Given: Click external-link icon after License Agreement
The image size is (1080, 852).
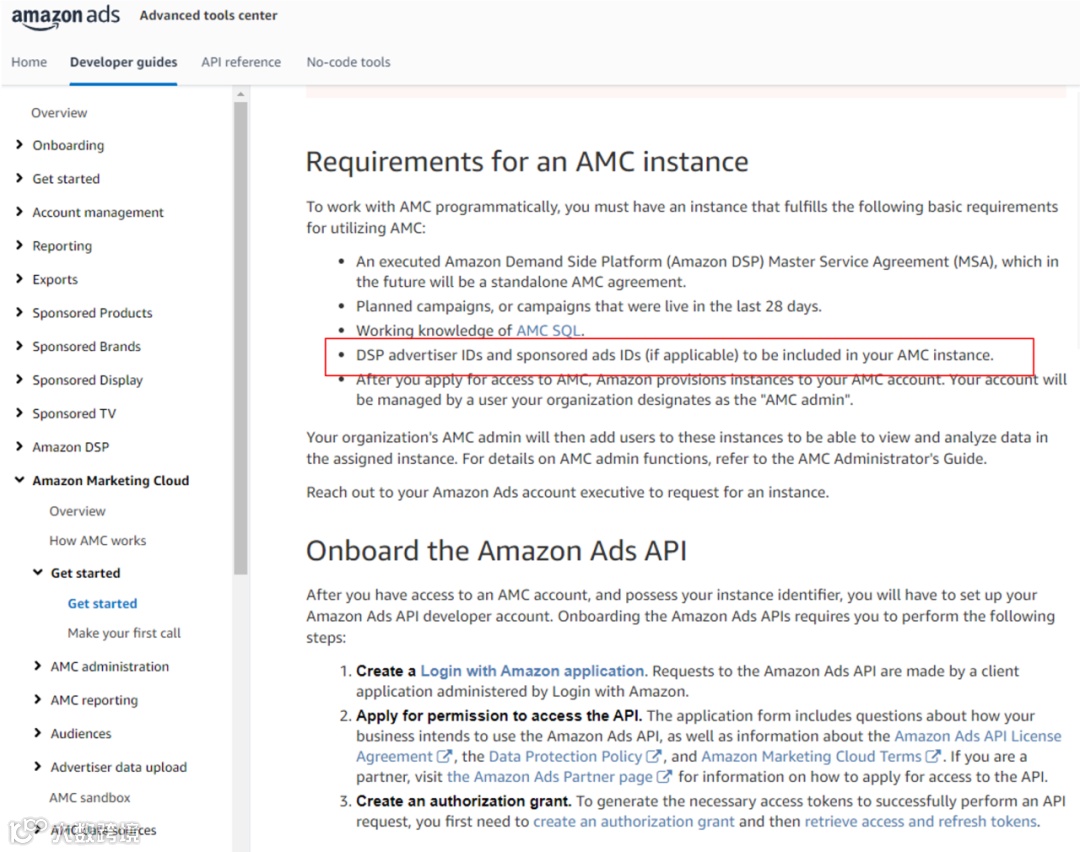Looking at the screenshot, I should point(444,756).
